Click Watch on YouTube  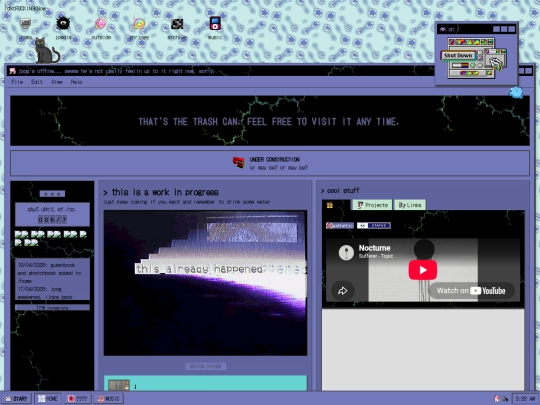(x=471, y=291)
